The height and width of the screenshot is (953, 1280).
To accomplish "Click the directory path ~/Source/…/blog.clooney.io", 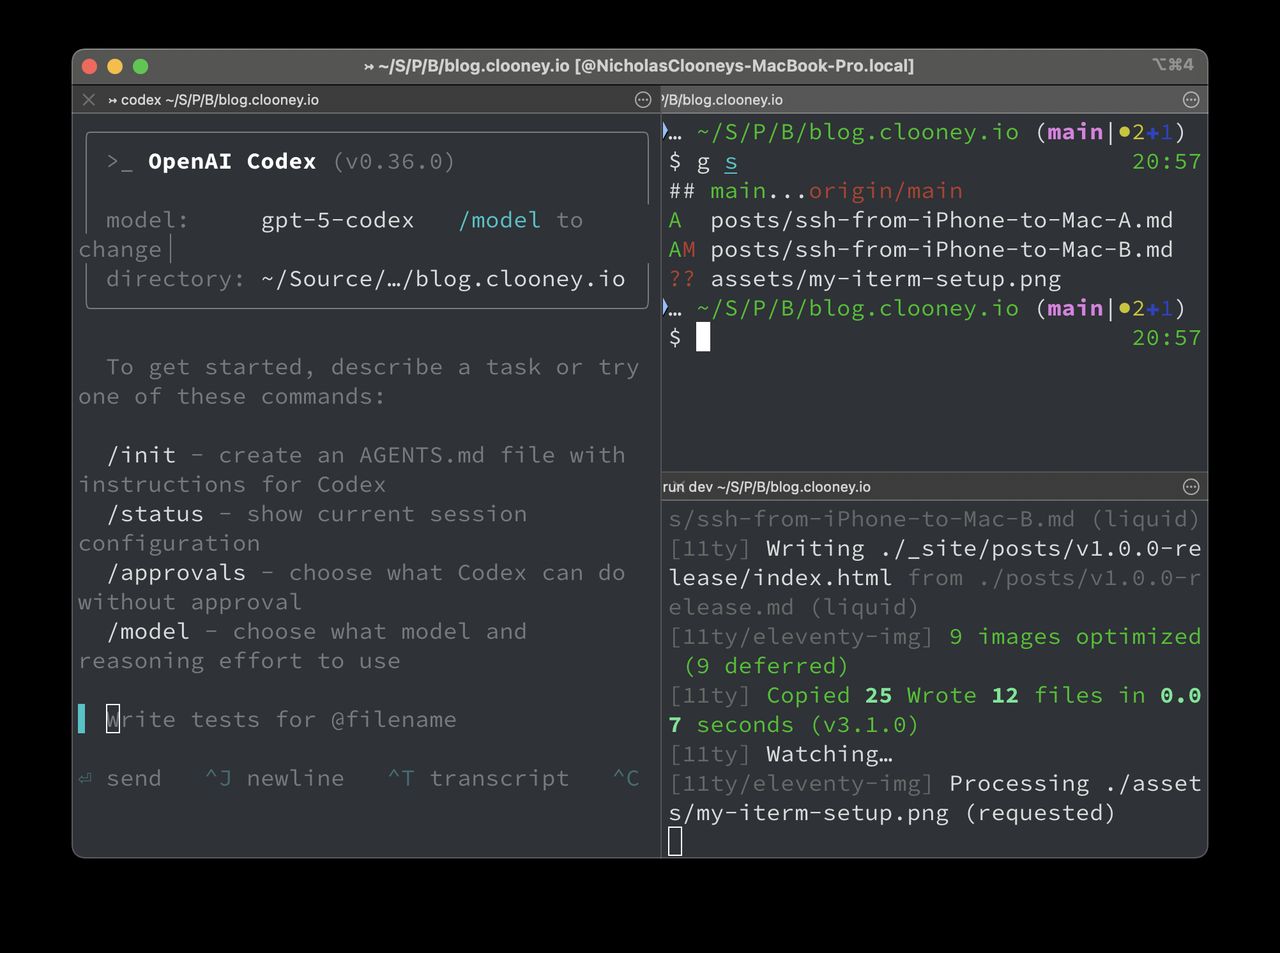I will pyautogui.click(x=443, y=279).
